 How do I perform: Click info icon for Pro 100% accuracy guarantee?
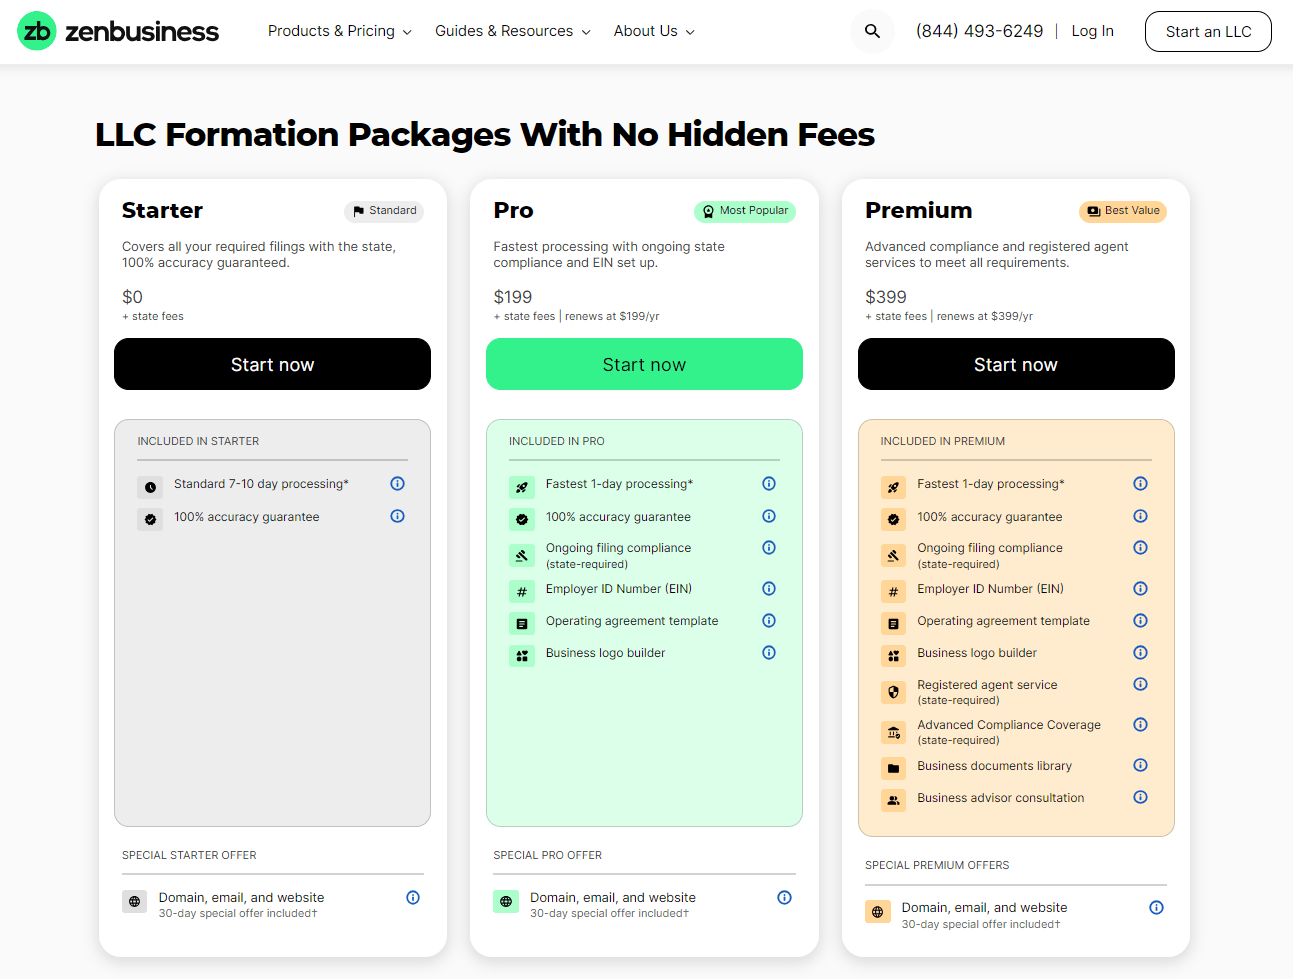(769, 516)
